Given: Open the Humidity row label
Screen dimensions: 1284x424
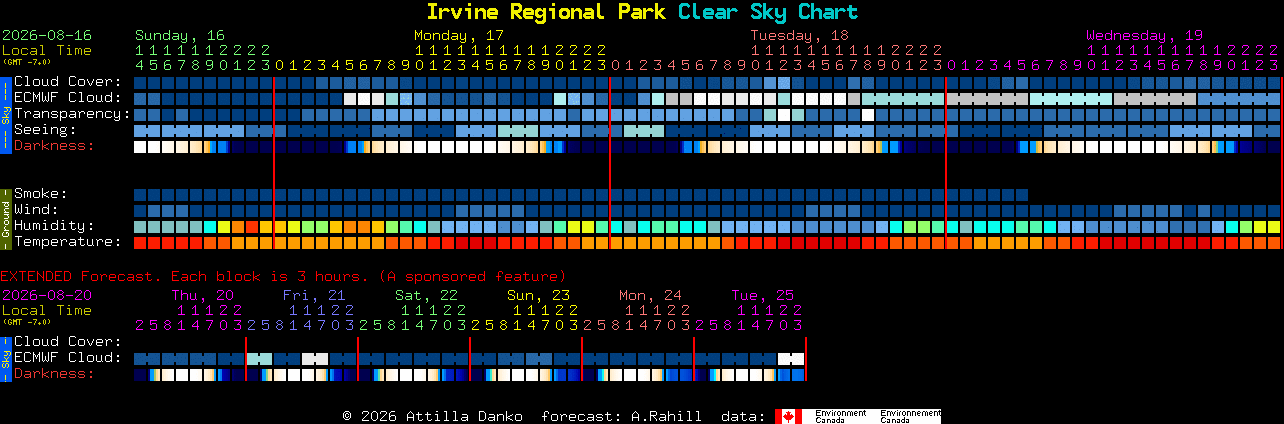Looking at the screenshot, I should click(54, 226).
